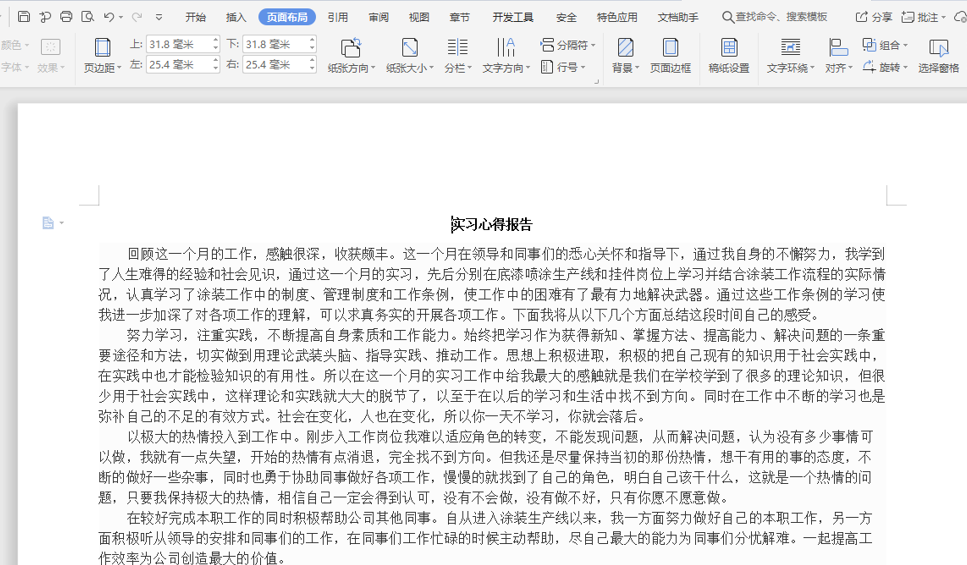Open the 对齐 align dropdown
This screenshot has width=967, height=565.
[x=839, y=68]
